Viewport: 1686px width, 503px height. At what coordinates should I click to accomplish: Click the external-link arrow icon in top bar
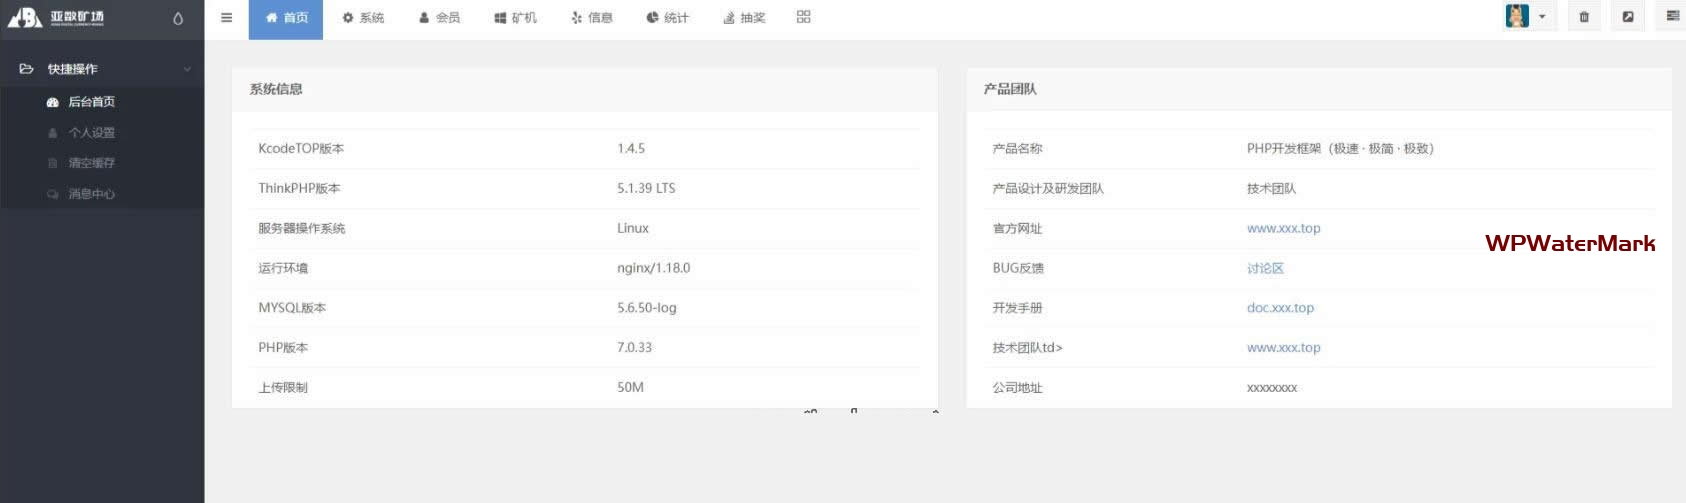pyautogui.click(x=1628, y=17)
